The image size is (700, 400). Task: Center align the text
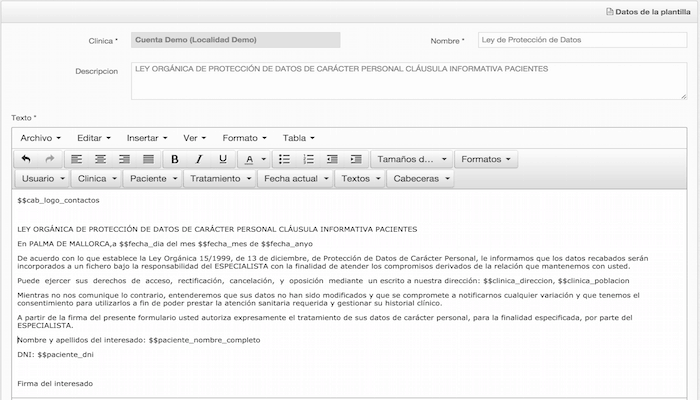[x=101, y=159]
